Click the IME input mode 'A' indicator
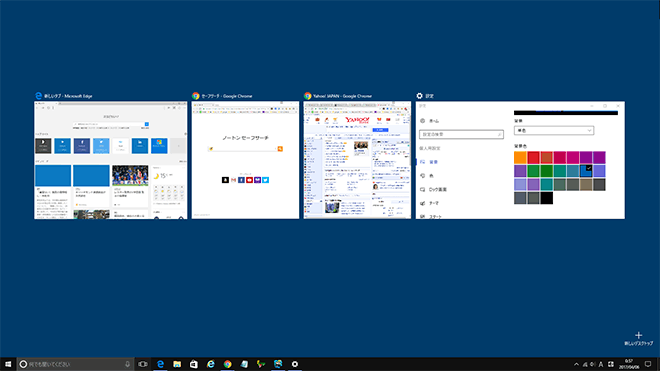 pos(601,364)
